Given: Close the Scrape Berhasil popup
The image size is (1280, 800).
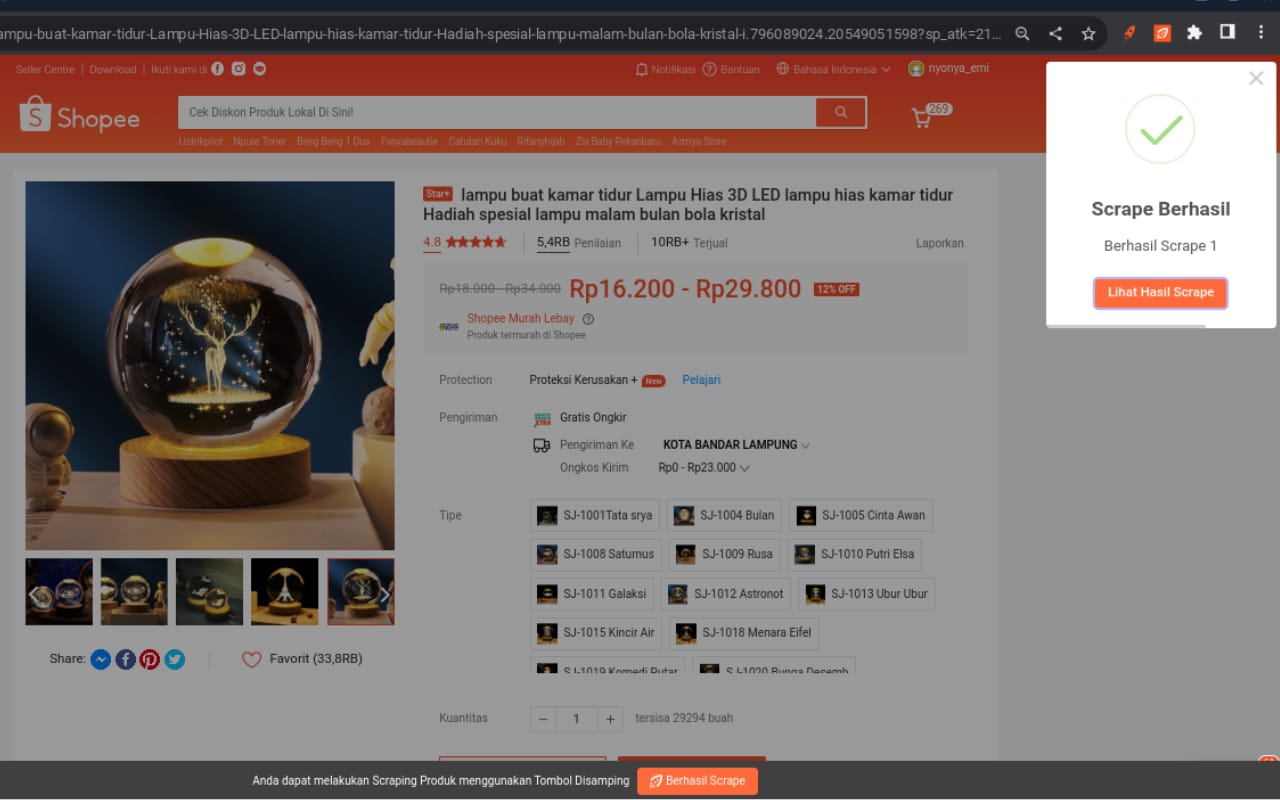Looking at the screenshot, I should point(1256,79).
